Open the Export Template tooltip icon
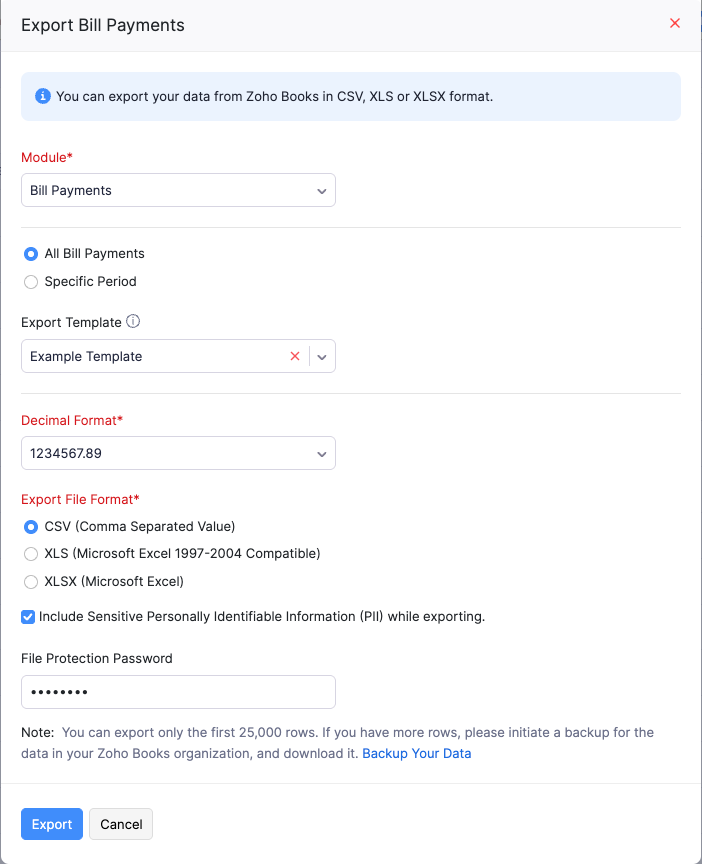Image resolution: width=702 pixels, height=864 pixels. pos(133,322)
